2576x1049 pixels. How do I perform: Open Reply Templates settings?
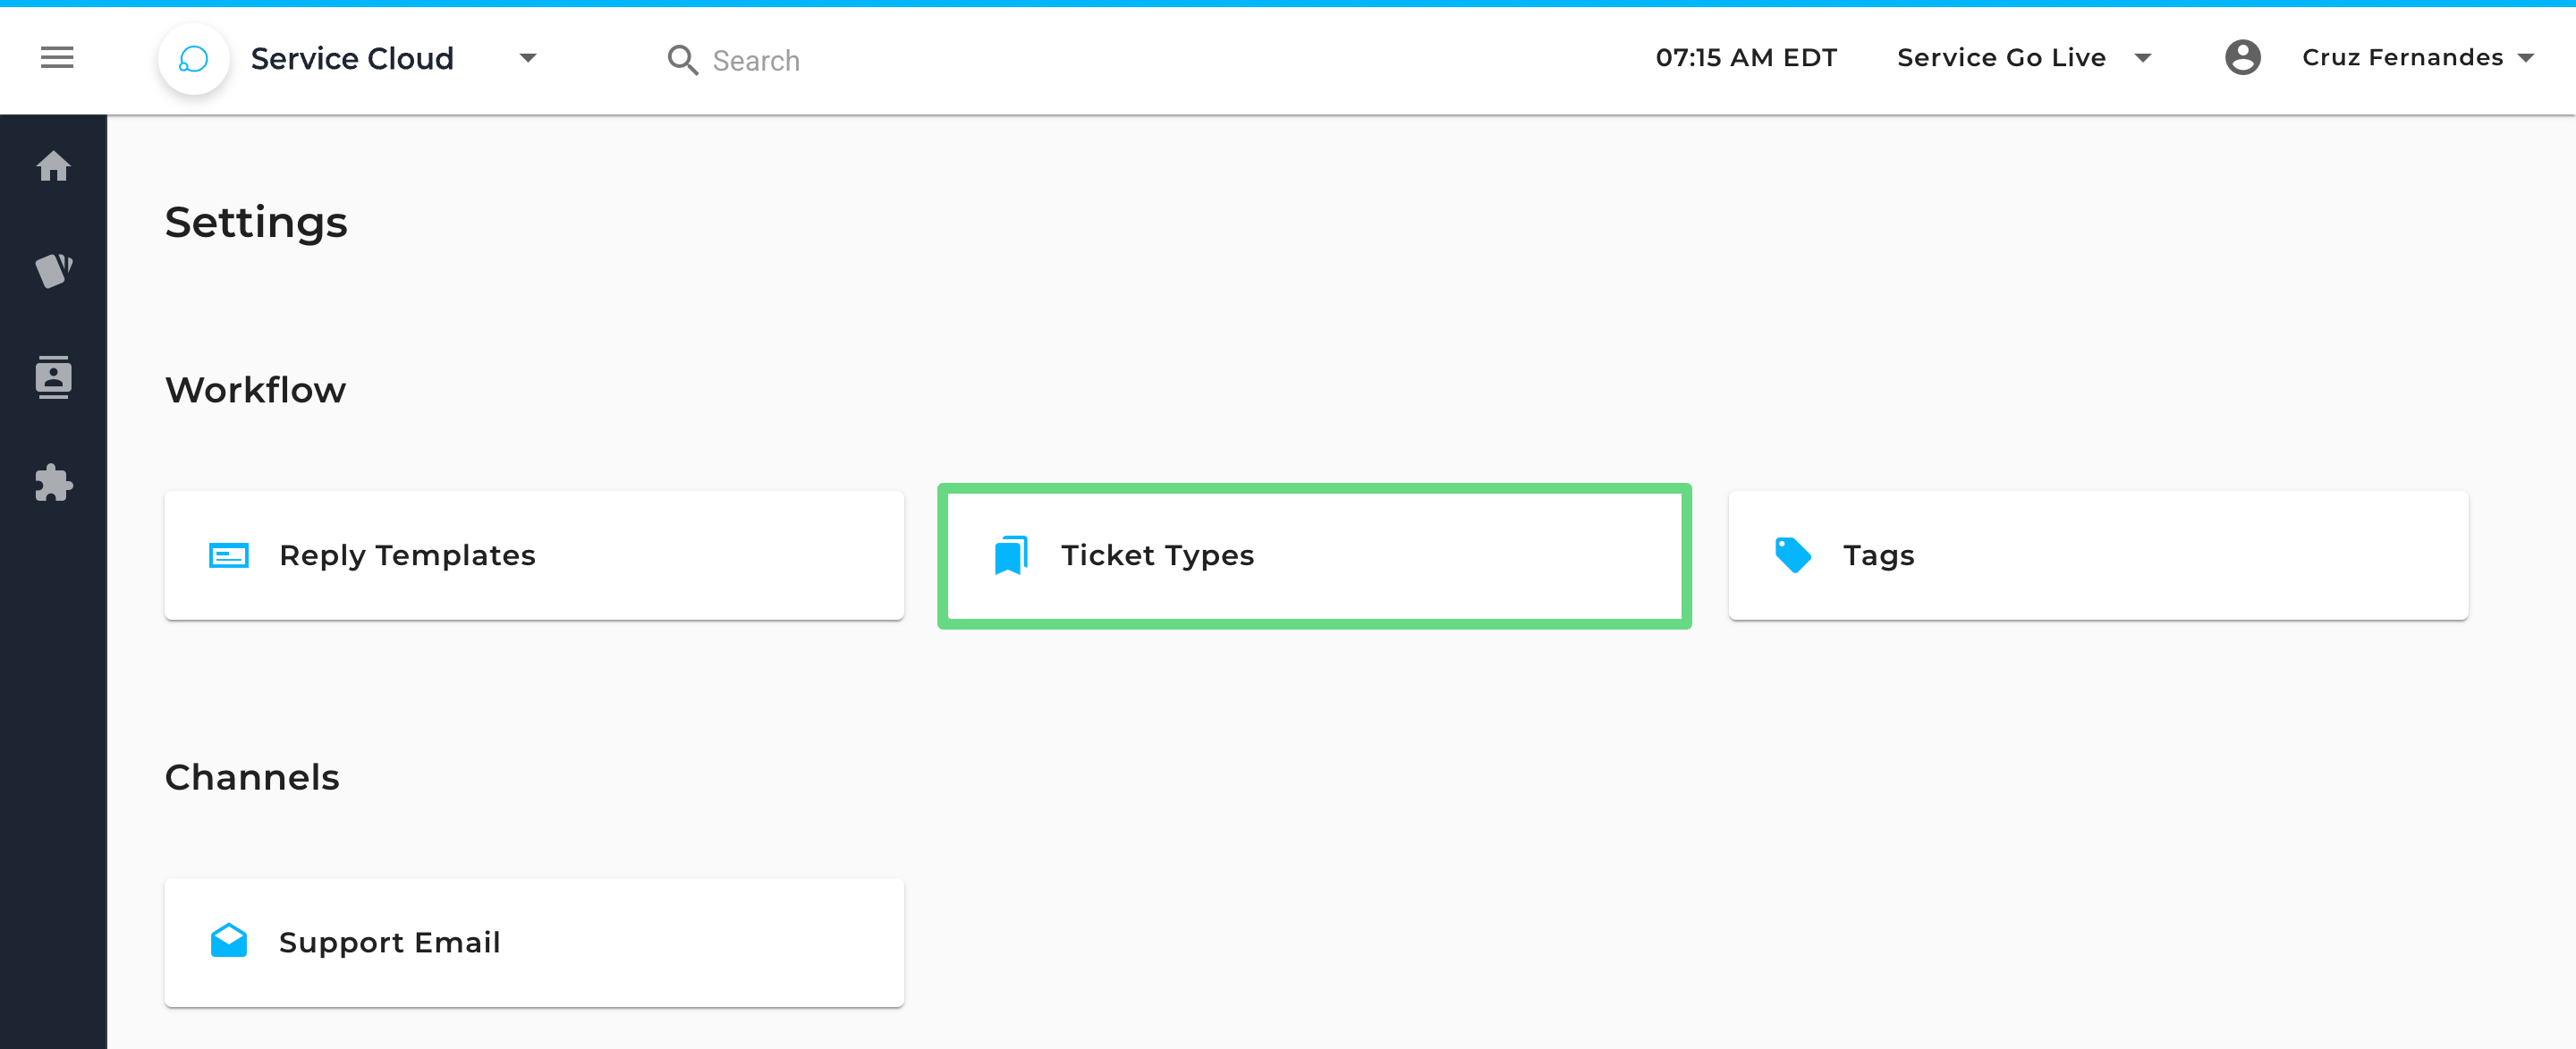[x=534, y=555]
